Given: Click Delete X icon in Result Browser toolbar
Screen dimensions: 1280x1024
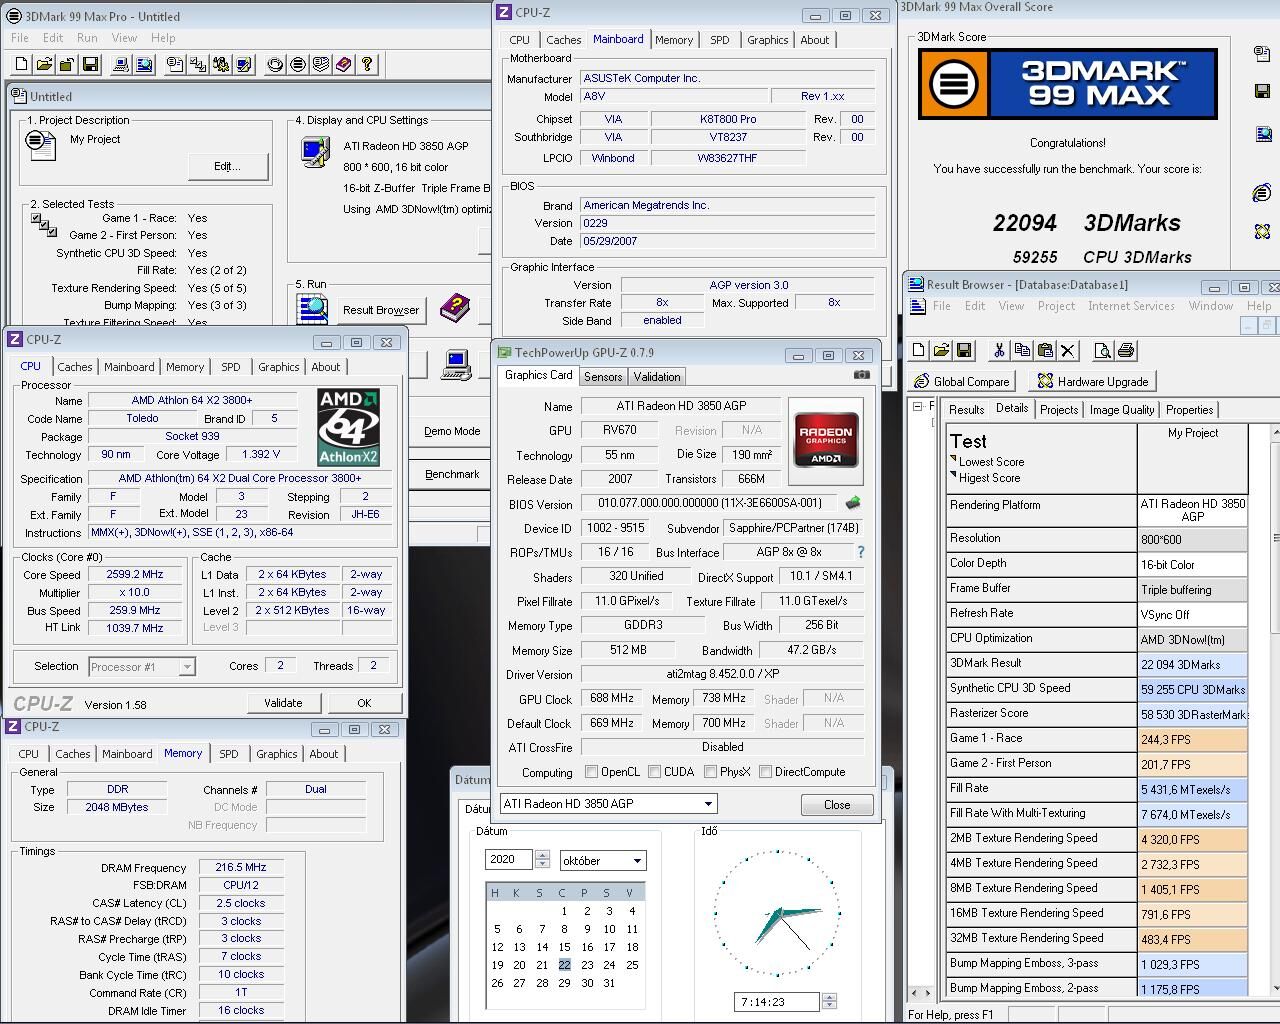Looking at the screenshot, I should click(x=1067, y=350).
